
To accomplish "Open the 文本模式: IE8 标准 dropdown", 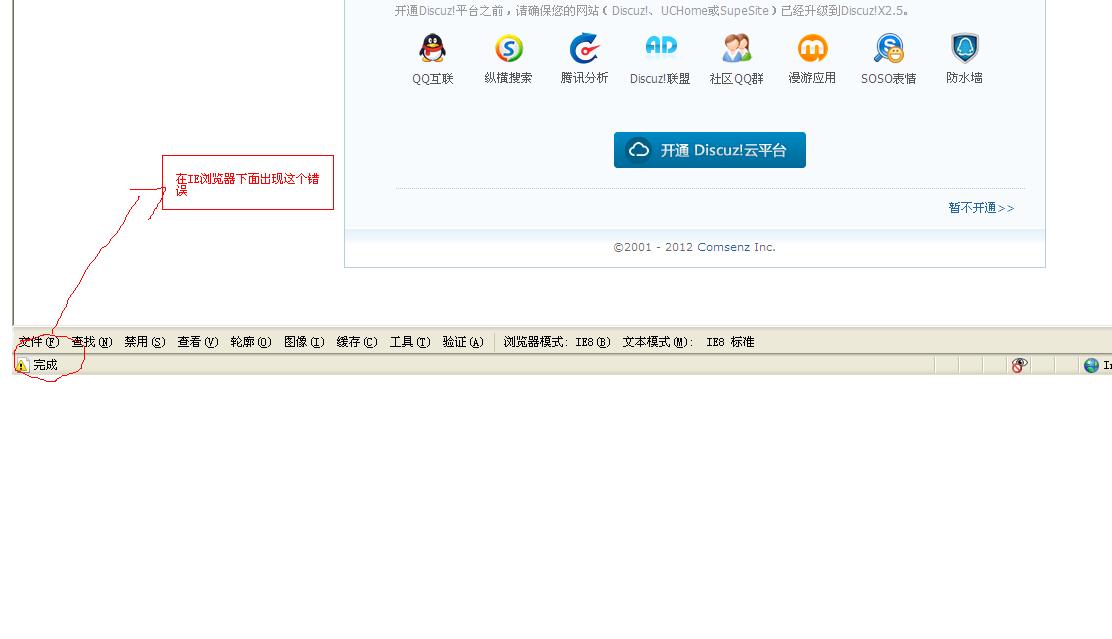I will tap(689, 342).
